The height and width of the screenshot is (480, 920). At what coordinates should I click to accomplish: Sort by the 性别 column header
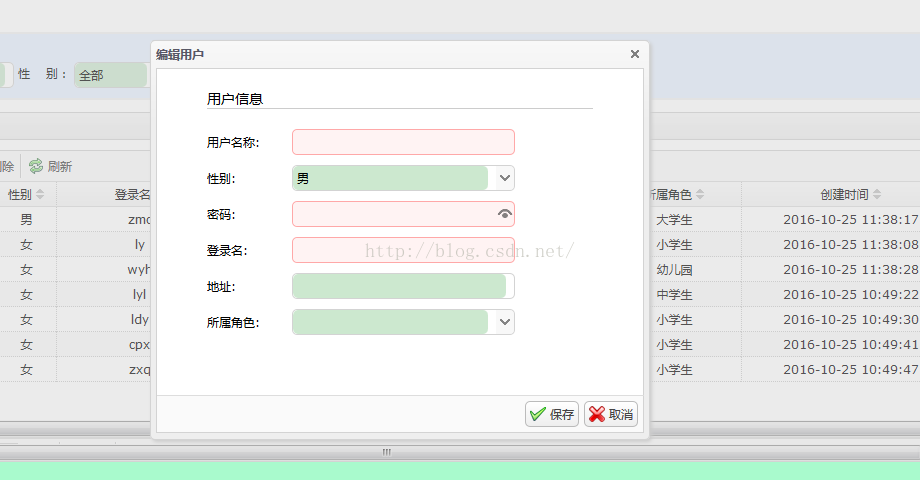[26, 194]
